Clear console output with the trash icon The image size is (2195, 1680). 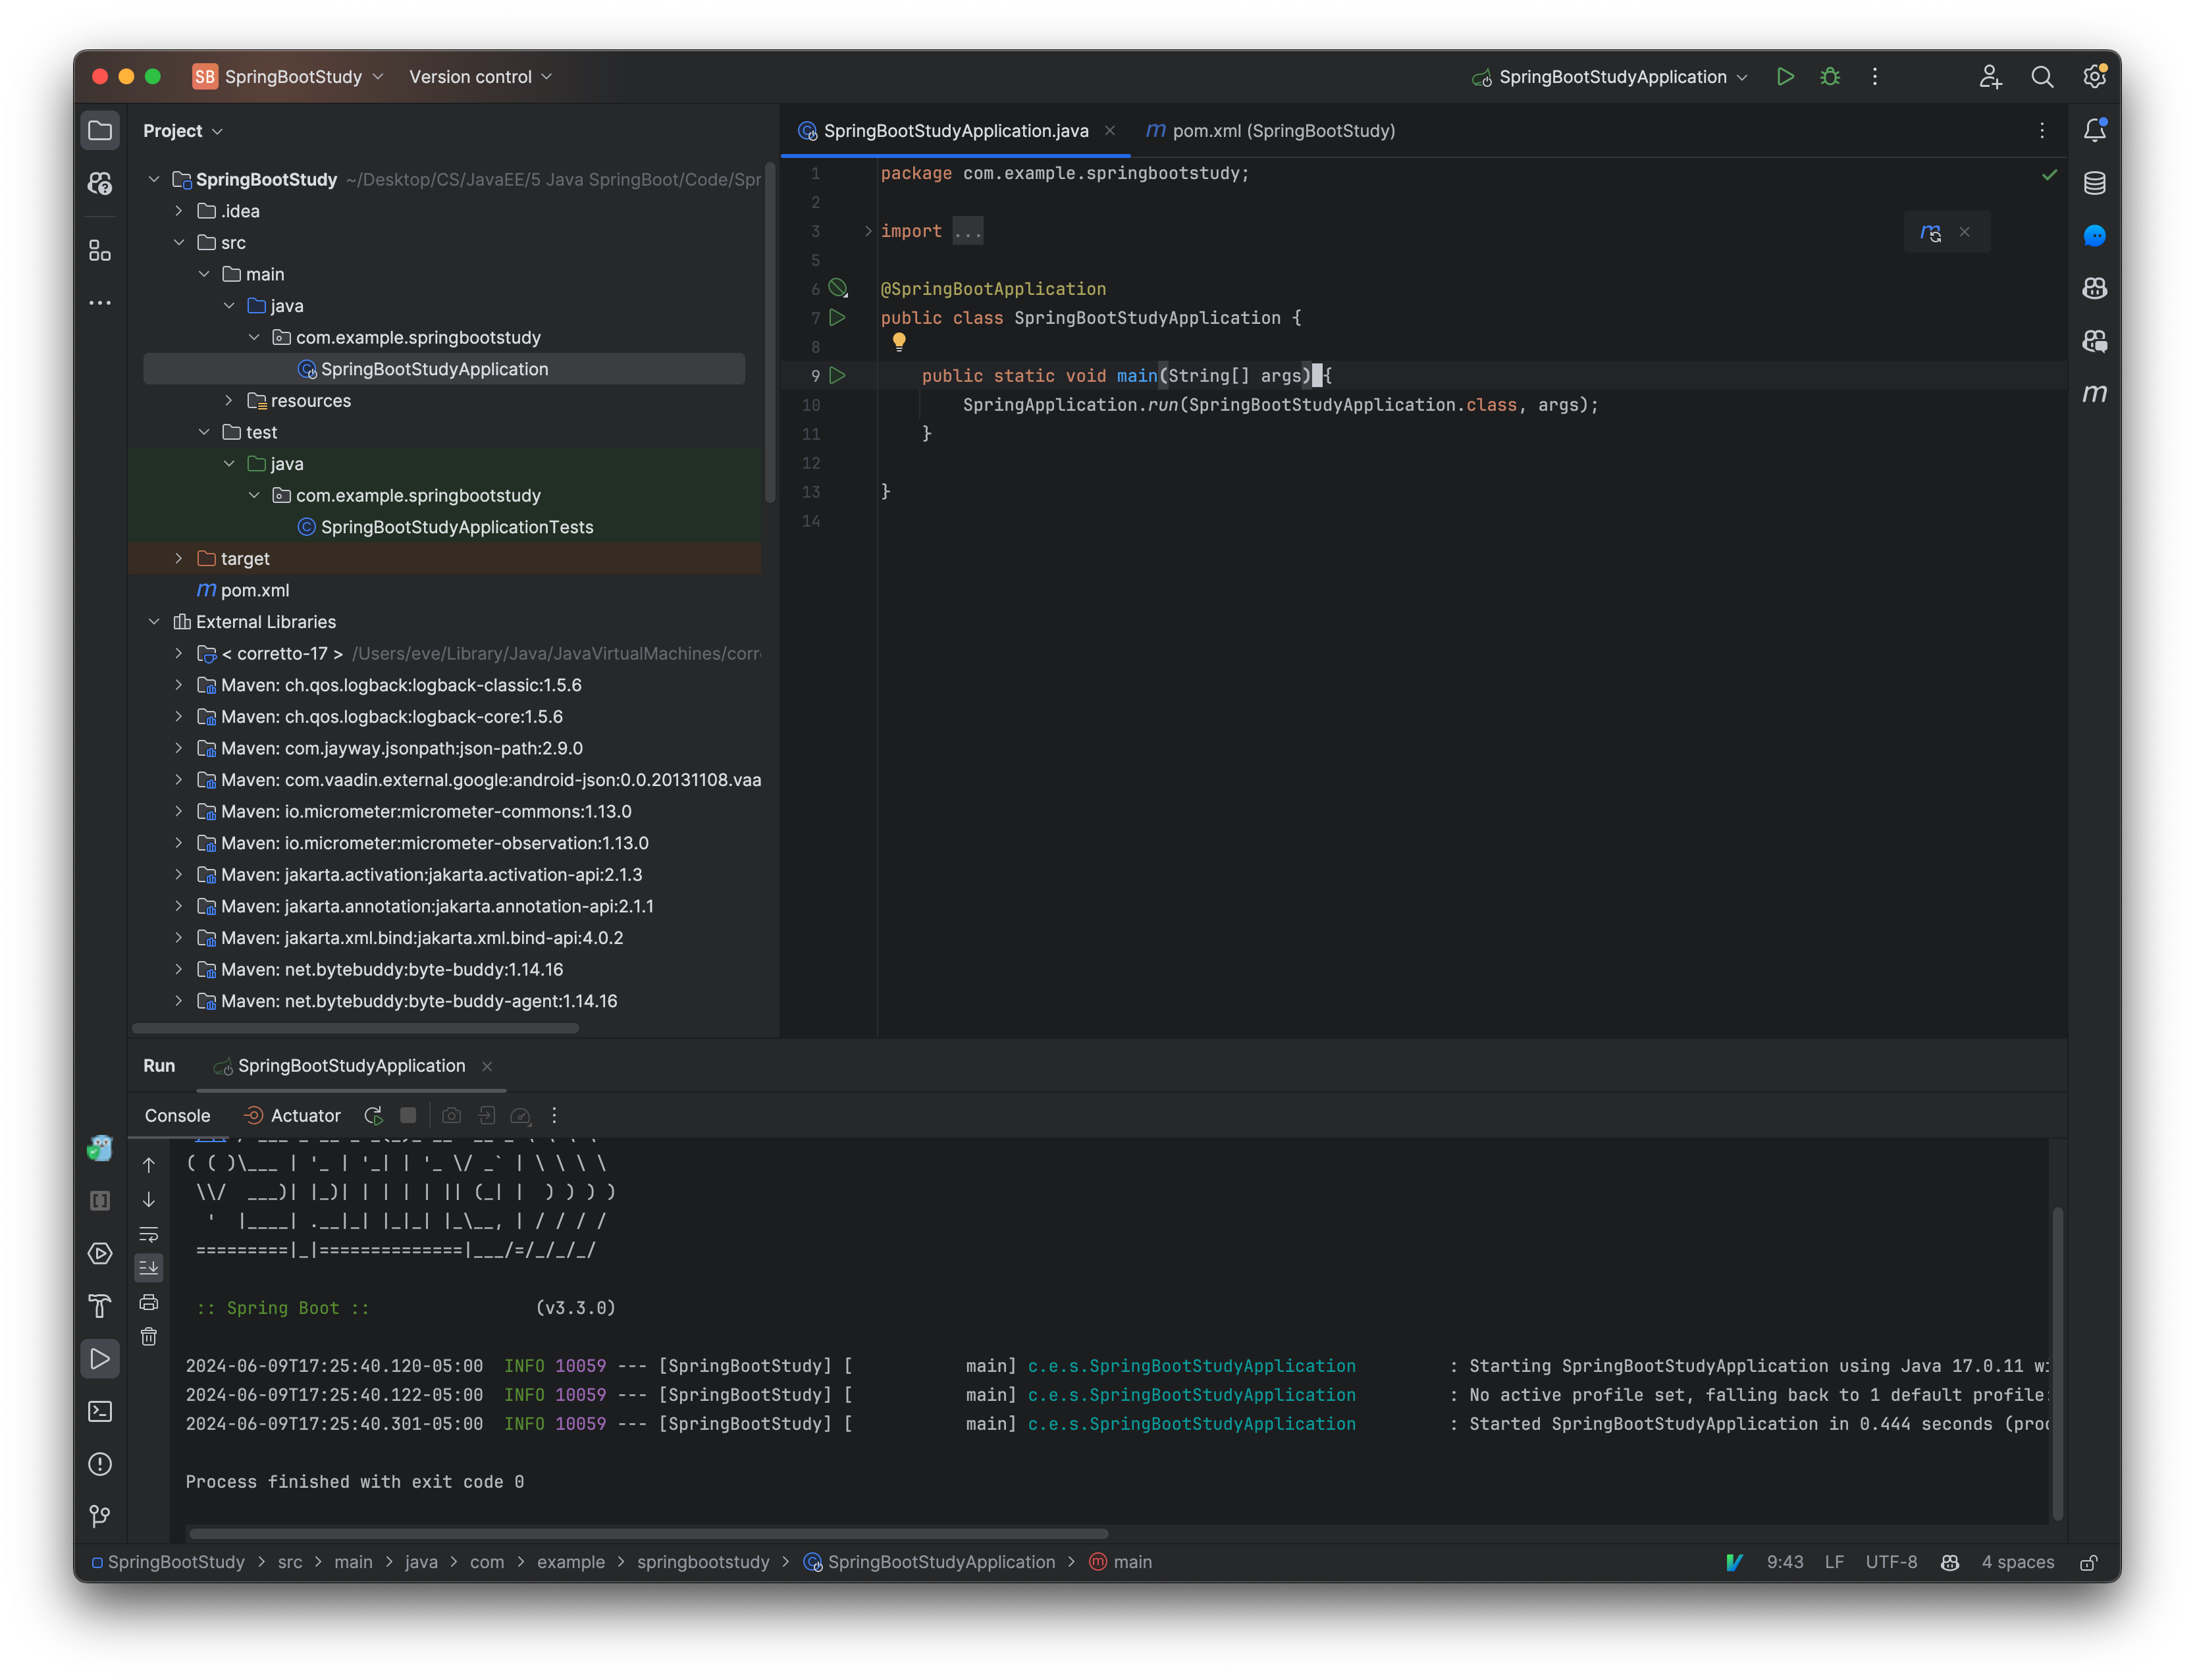click(x=149, y=1335)
